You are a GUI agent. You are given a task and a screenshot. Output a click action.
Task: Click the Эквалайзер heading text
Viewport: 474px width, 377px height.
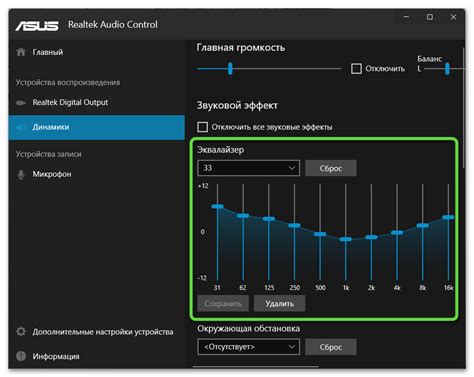coord(221,150)
